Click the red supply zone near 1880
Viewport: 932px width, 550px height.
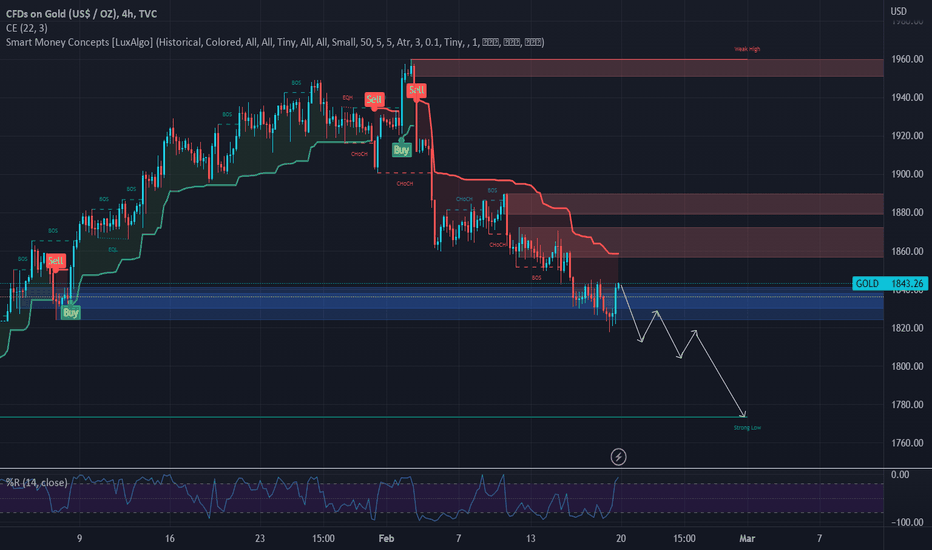click(x=694, y=204)
